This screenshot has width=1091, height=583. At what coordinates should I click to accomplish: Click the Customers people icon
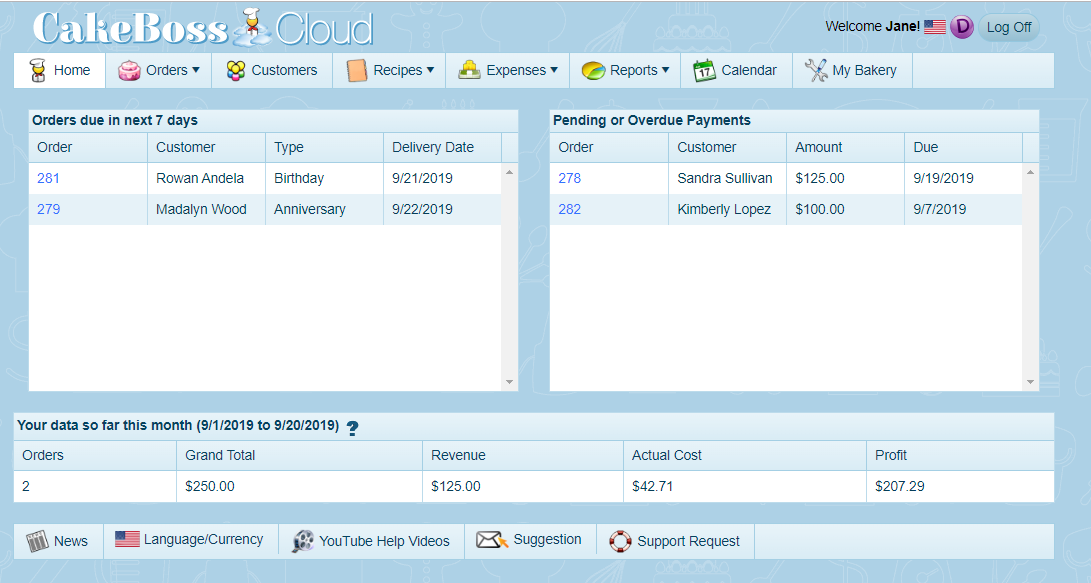point(236,70)
